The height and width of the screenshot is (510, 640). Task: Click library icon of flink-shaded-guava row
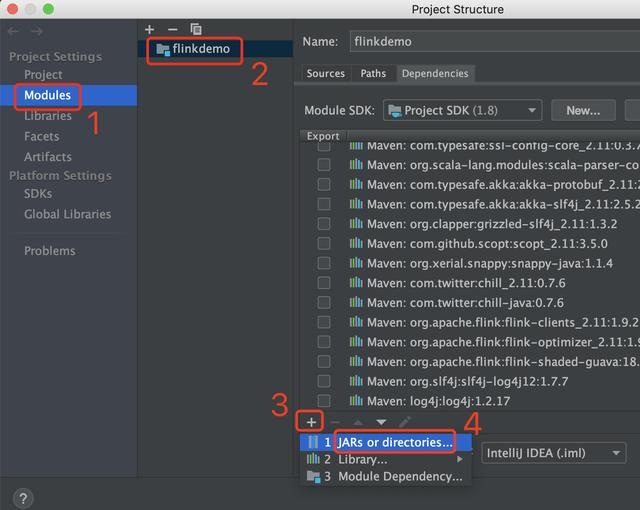point(356,361)
